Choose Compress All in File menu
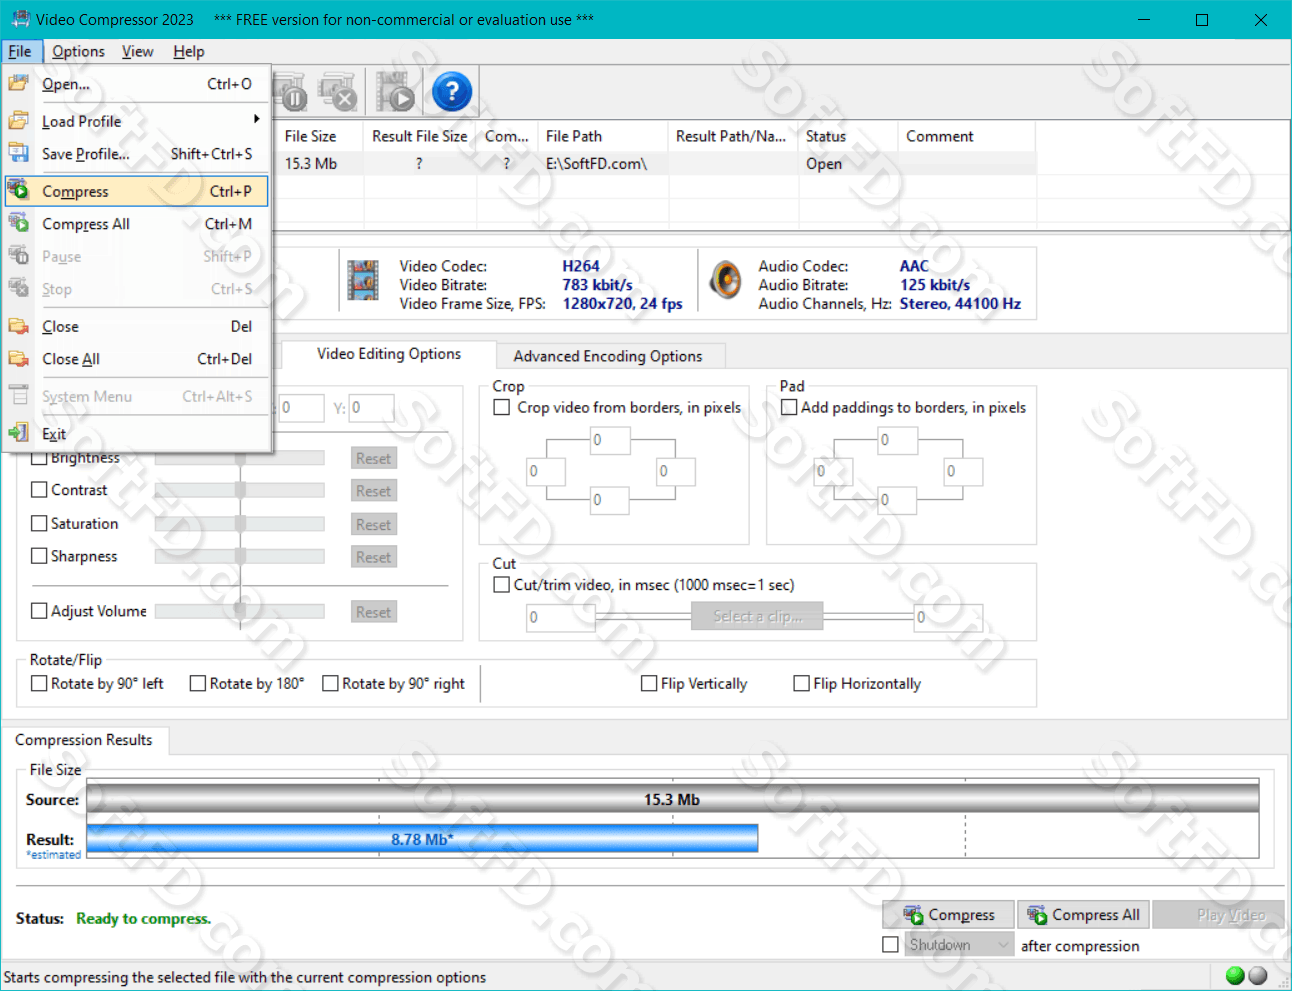Viewport: 1292px width, 991px height. [137, 224]
